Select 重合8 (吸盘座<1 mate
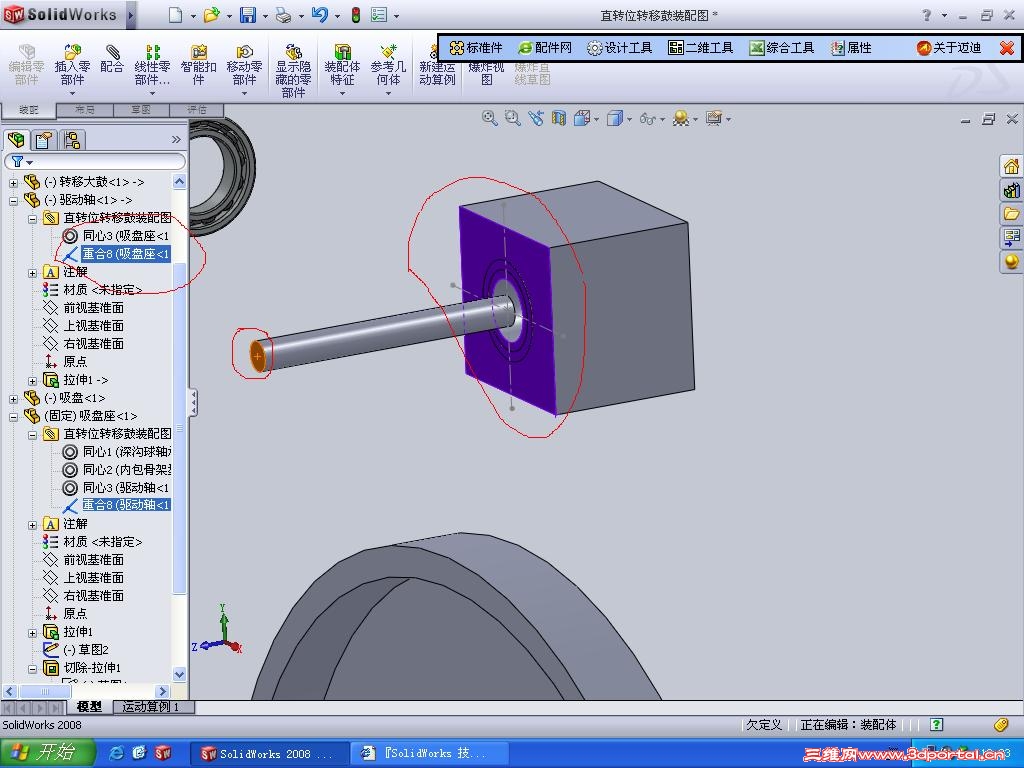The height and width of the screenshot is (768, 1024). [116, 254]
